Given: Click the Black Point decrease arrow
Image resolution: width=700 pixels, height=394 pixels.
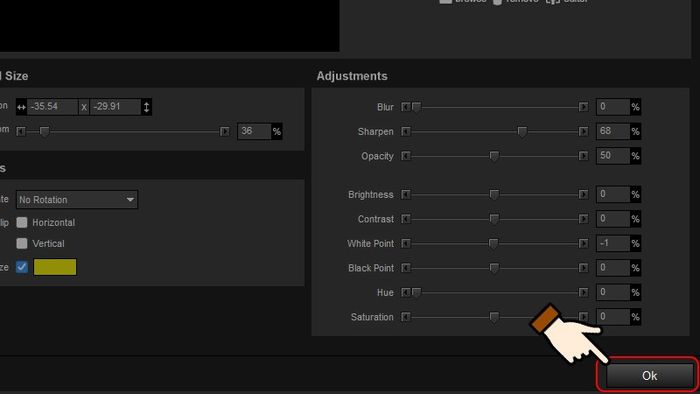Looking at the screenshot, I should tap(406, 268).
